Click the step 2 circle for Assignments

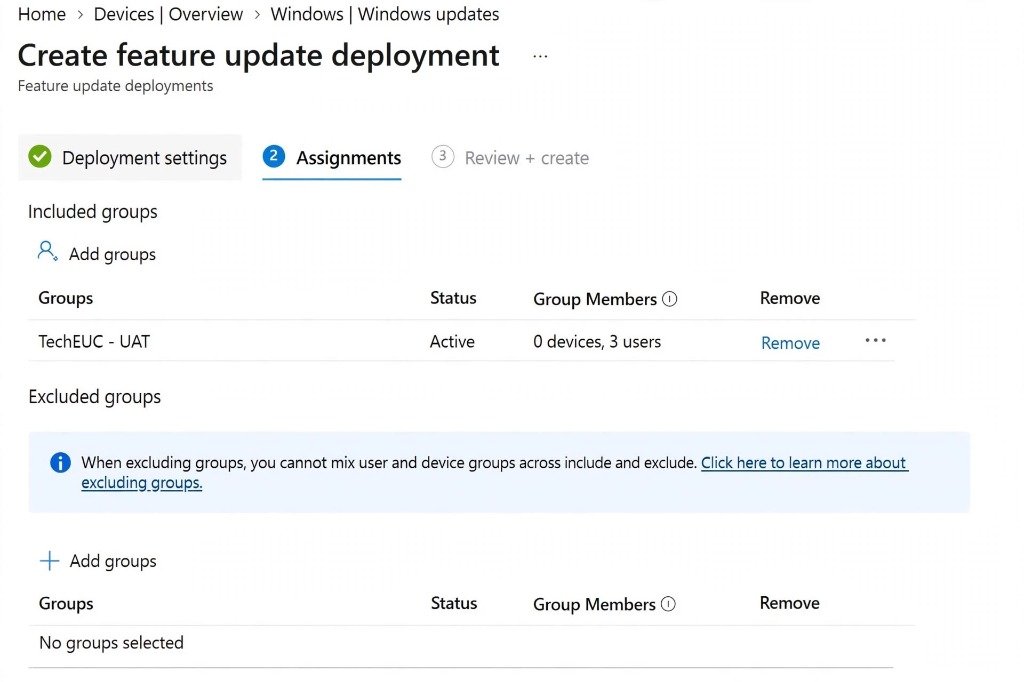(274, 156)
